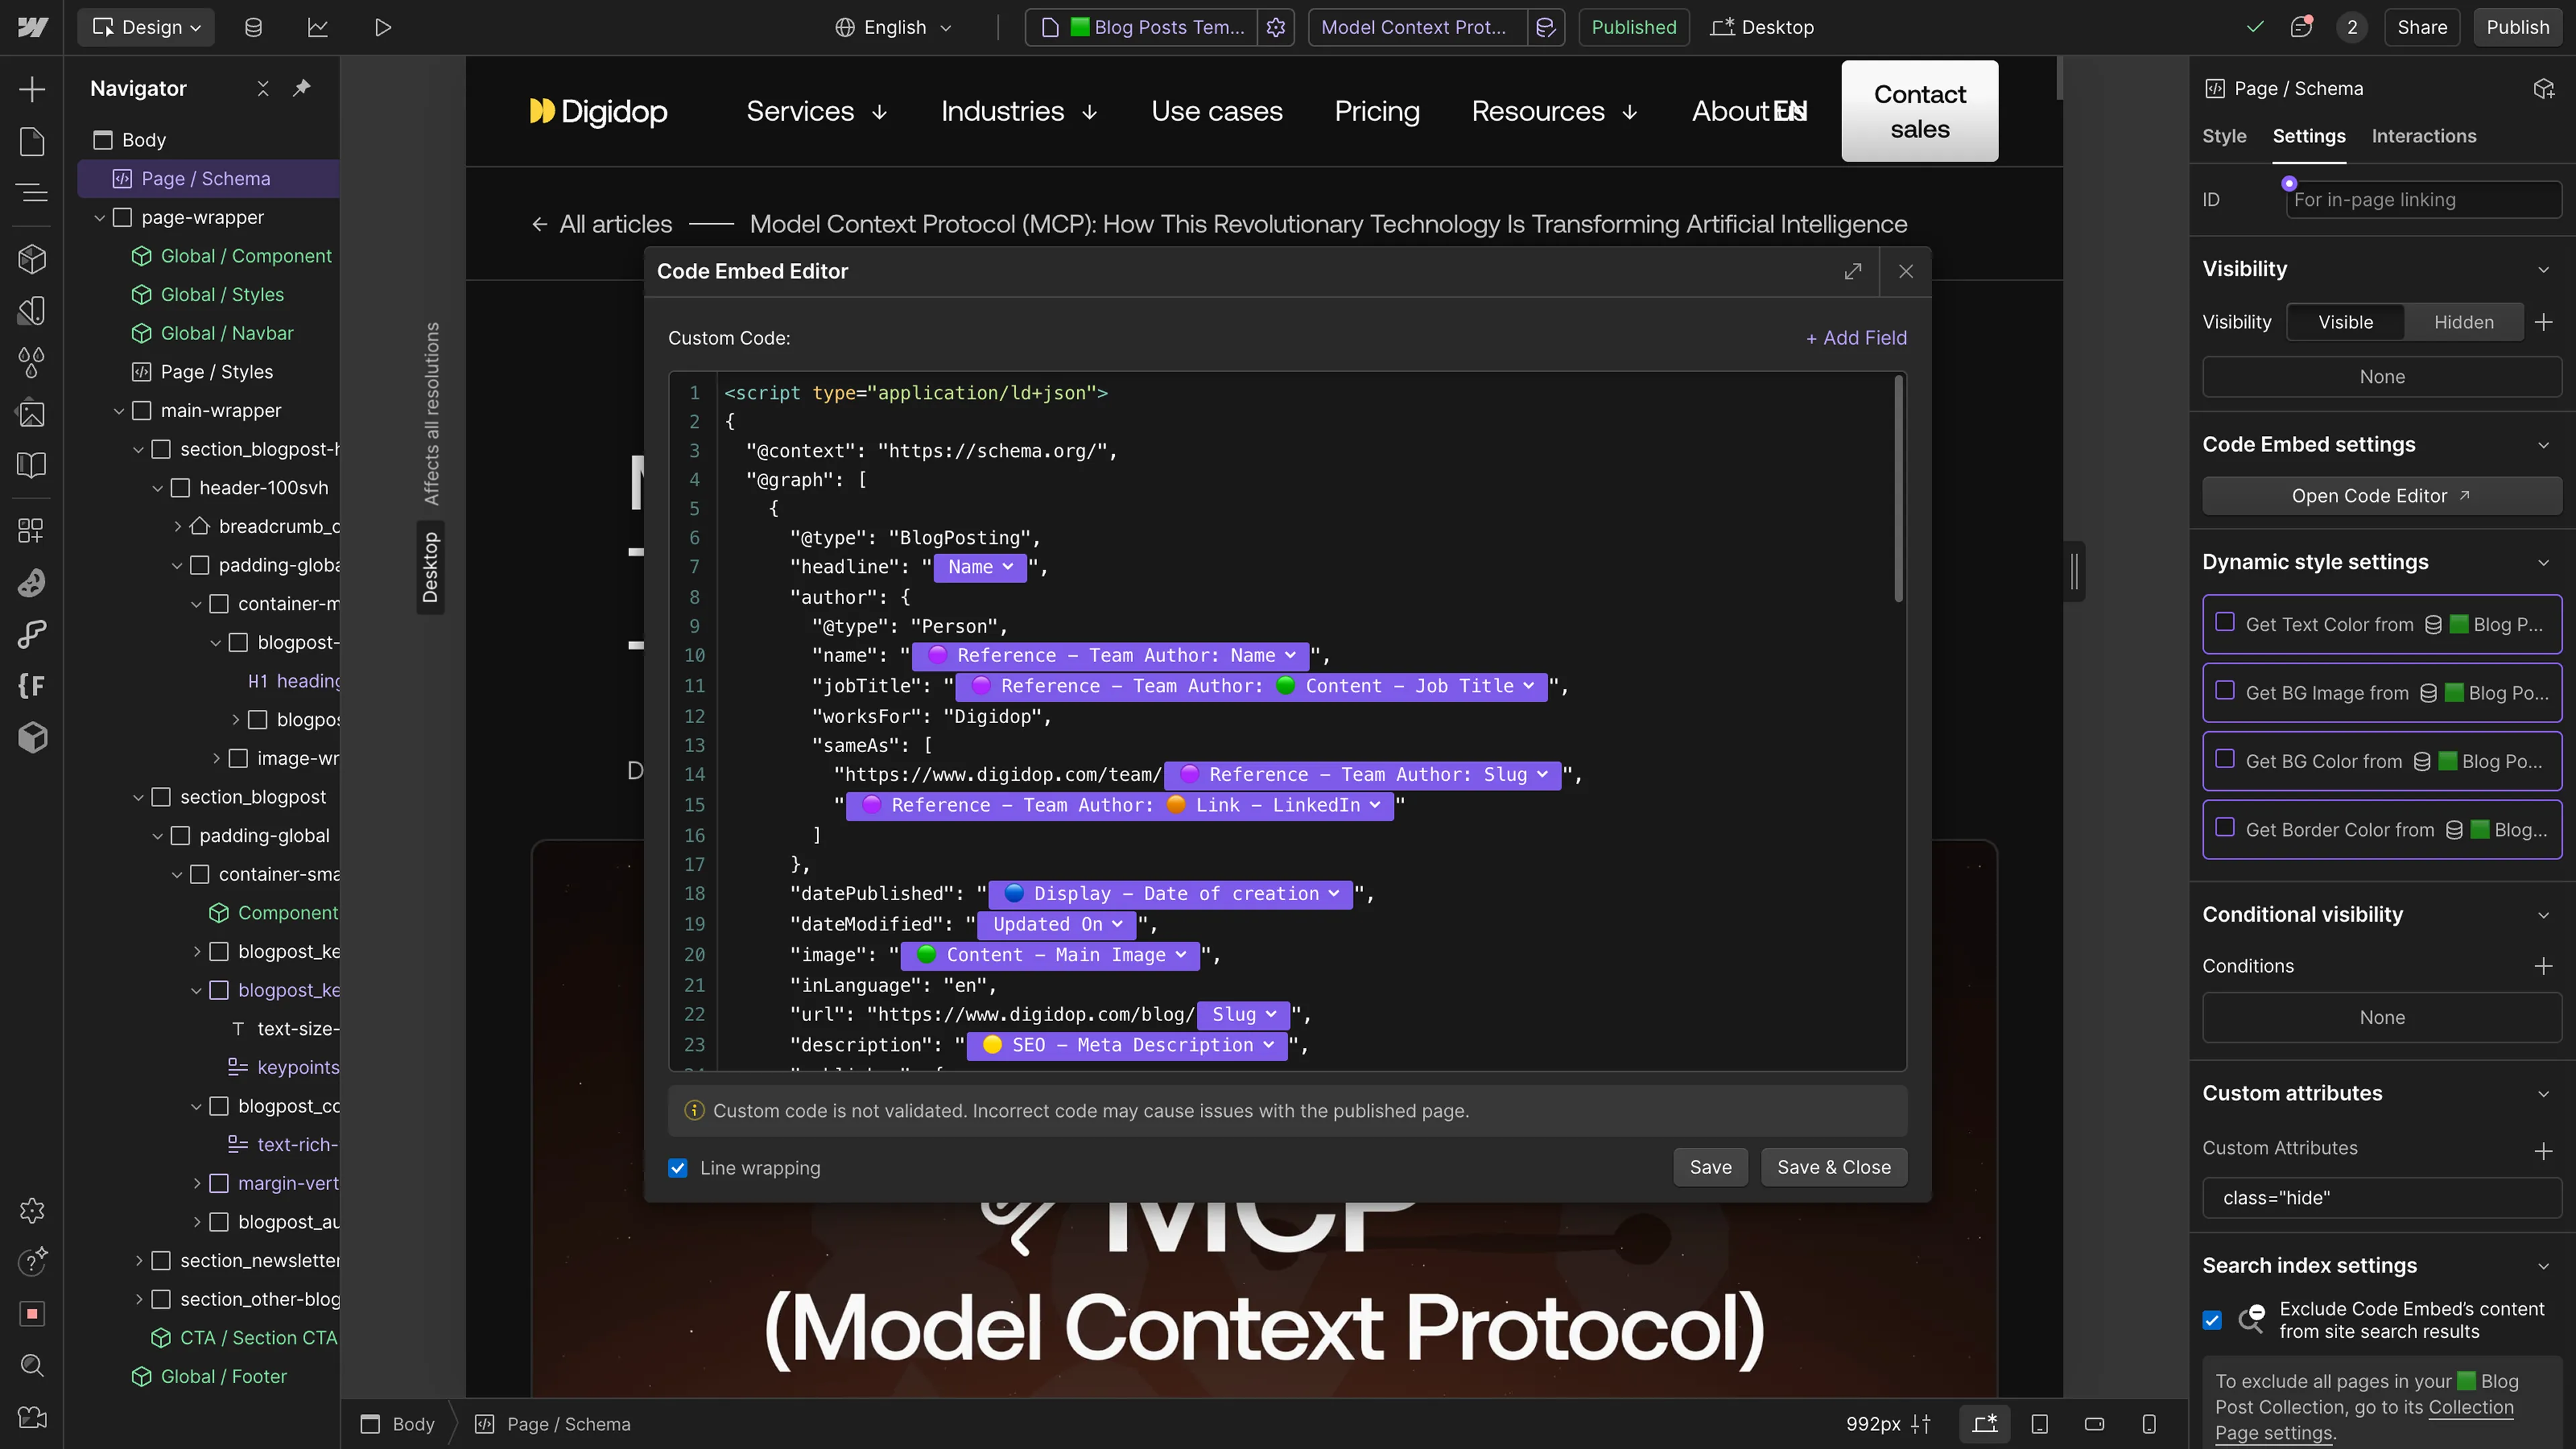Open the Components cube icon in sidebar

click(x=32, y=259)
